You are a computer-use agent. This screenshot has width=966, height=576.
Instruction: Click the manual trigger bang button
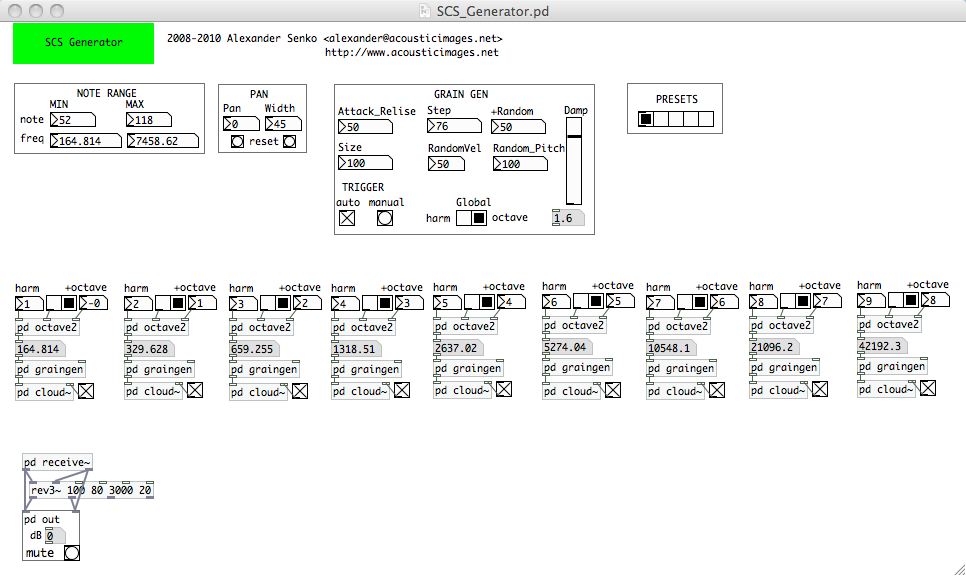pyautogui.click(x=385, y=218)
